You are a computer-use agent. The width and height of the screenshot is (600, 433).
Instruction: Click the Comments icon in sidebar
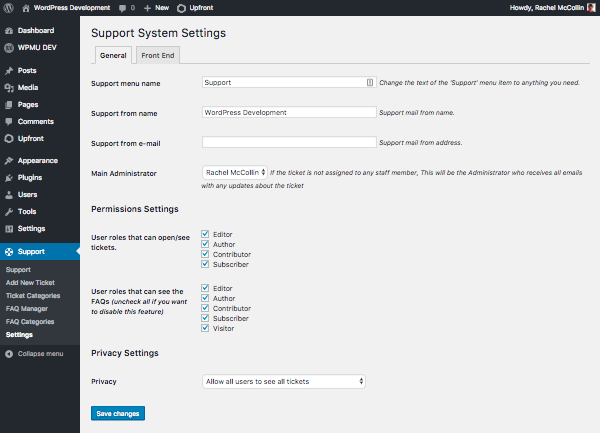9,122
